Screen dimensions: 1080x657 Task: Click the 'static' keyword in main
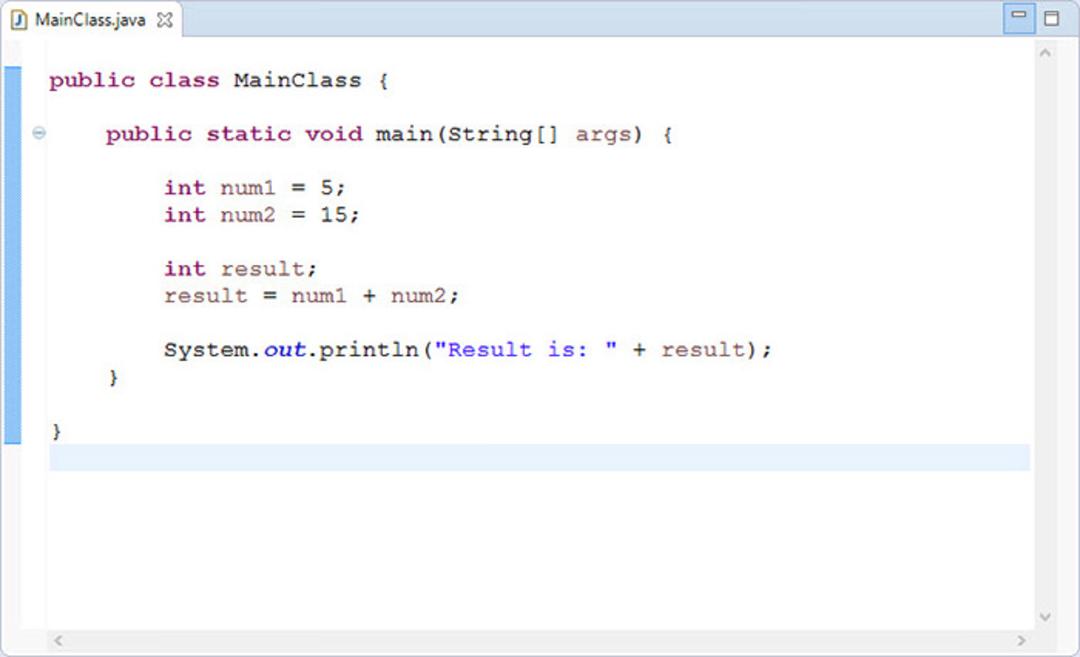pos(249,134)
